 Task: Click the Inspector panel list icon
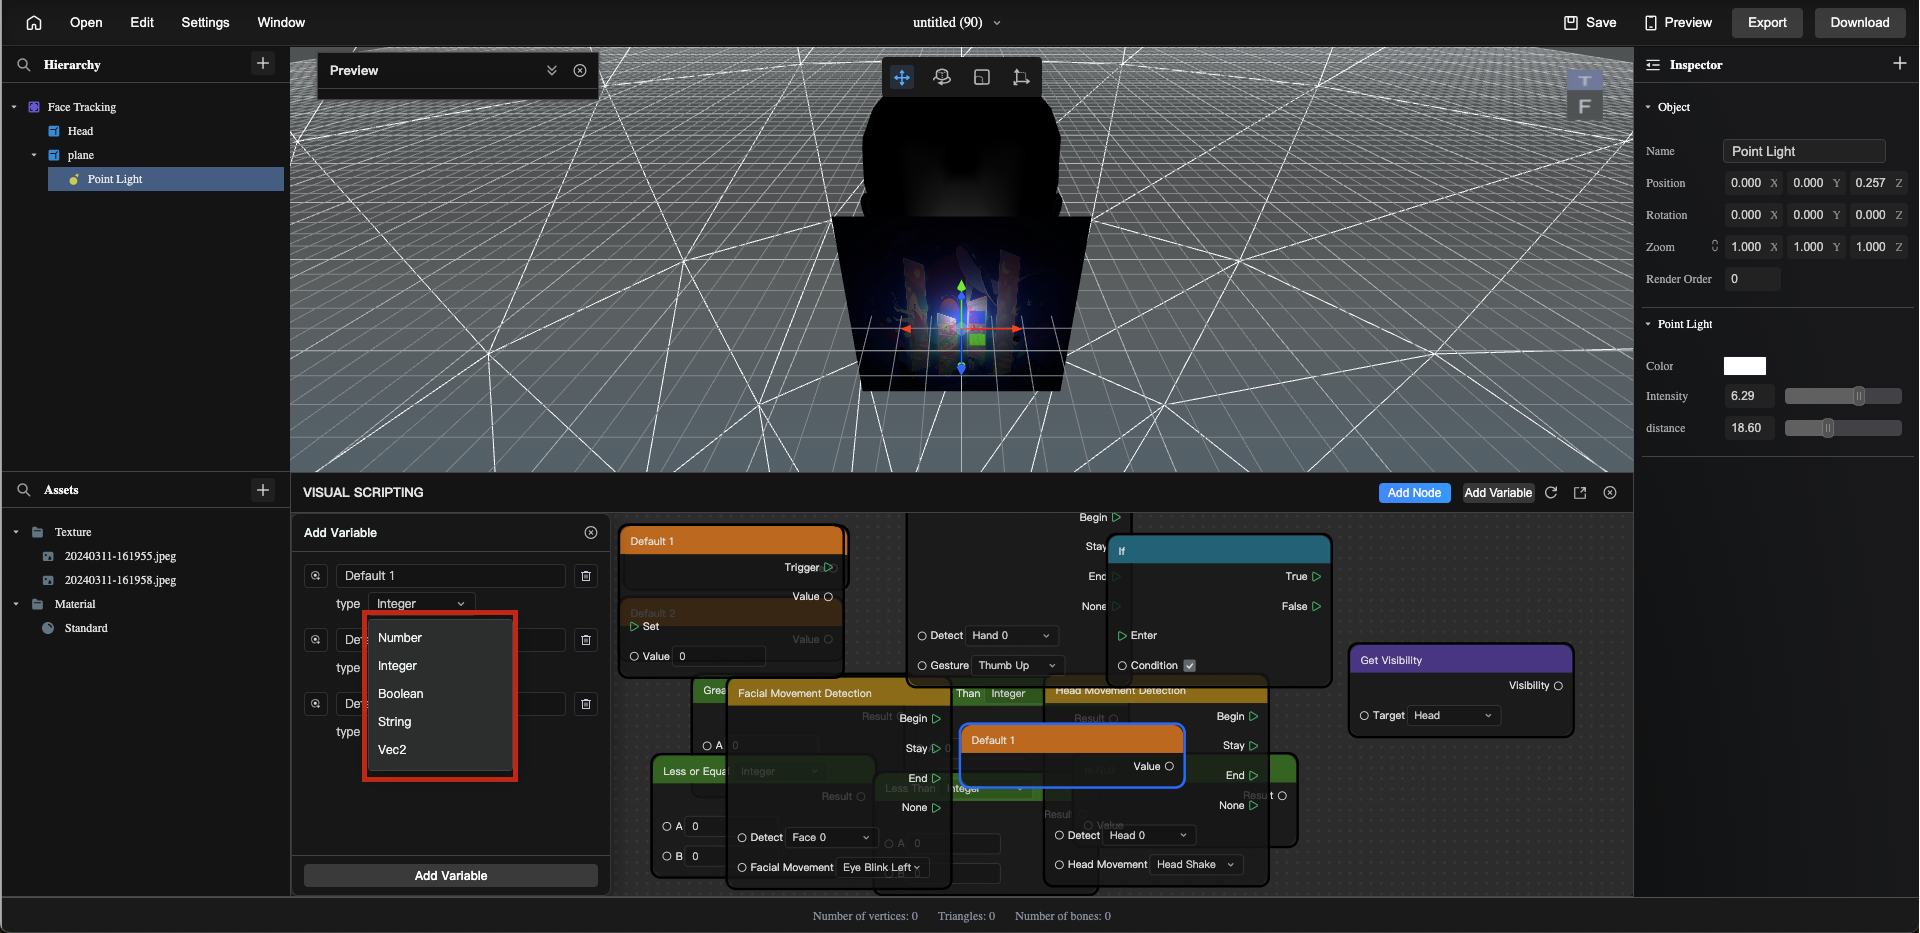[x=1653, y=65]
